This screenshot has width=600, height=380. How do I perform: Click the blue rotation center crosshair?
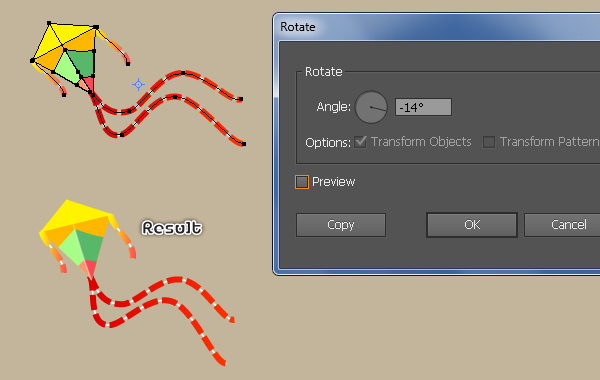(x=138, y=84)
